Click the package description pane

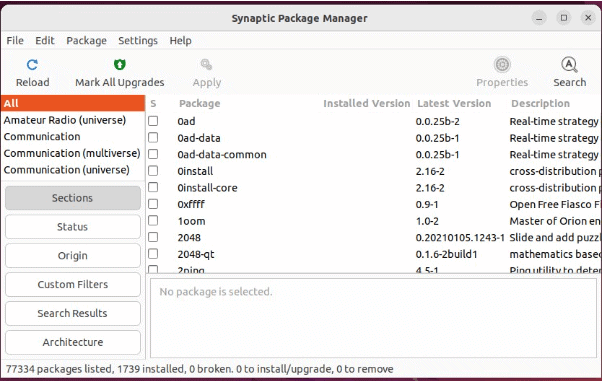[373, 318]
